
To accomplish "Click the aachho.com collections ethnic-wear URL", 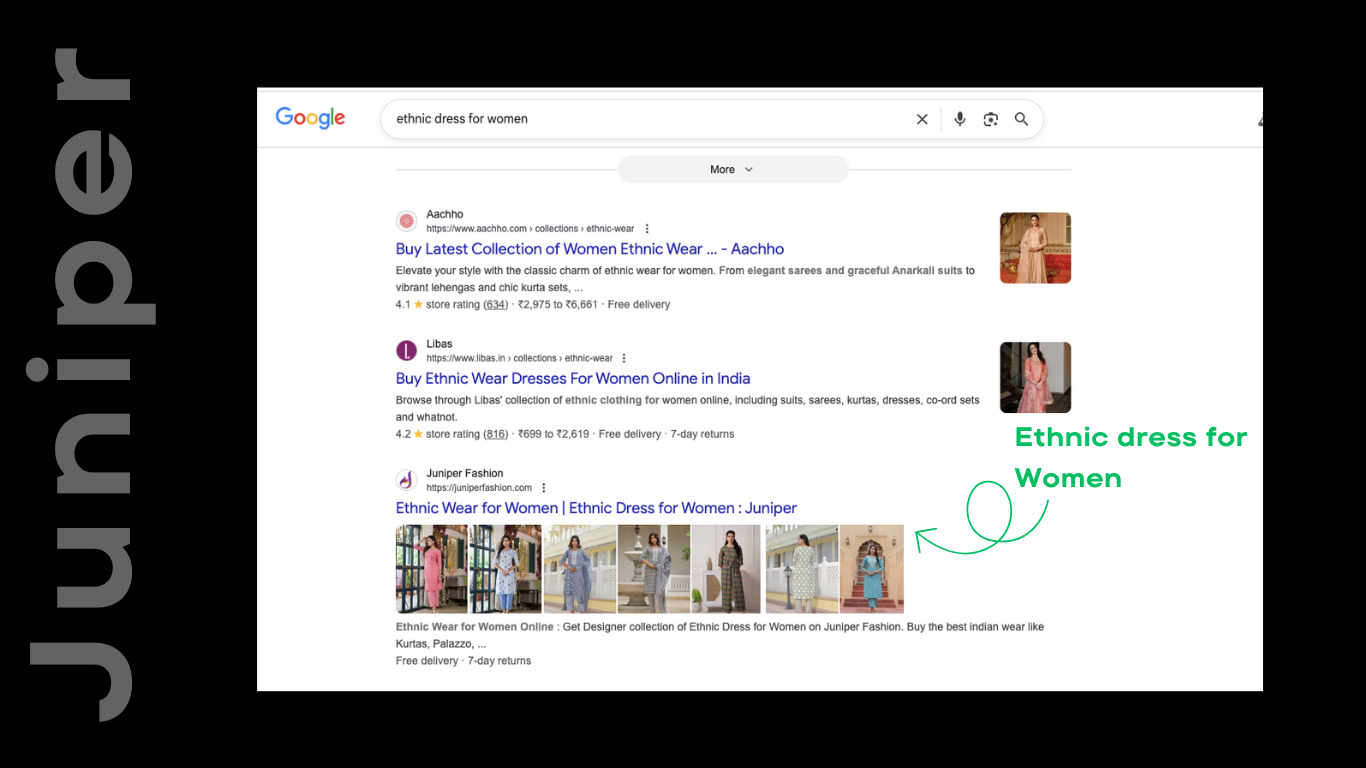I will (x=530, y=229).
